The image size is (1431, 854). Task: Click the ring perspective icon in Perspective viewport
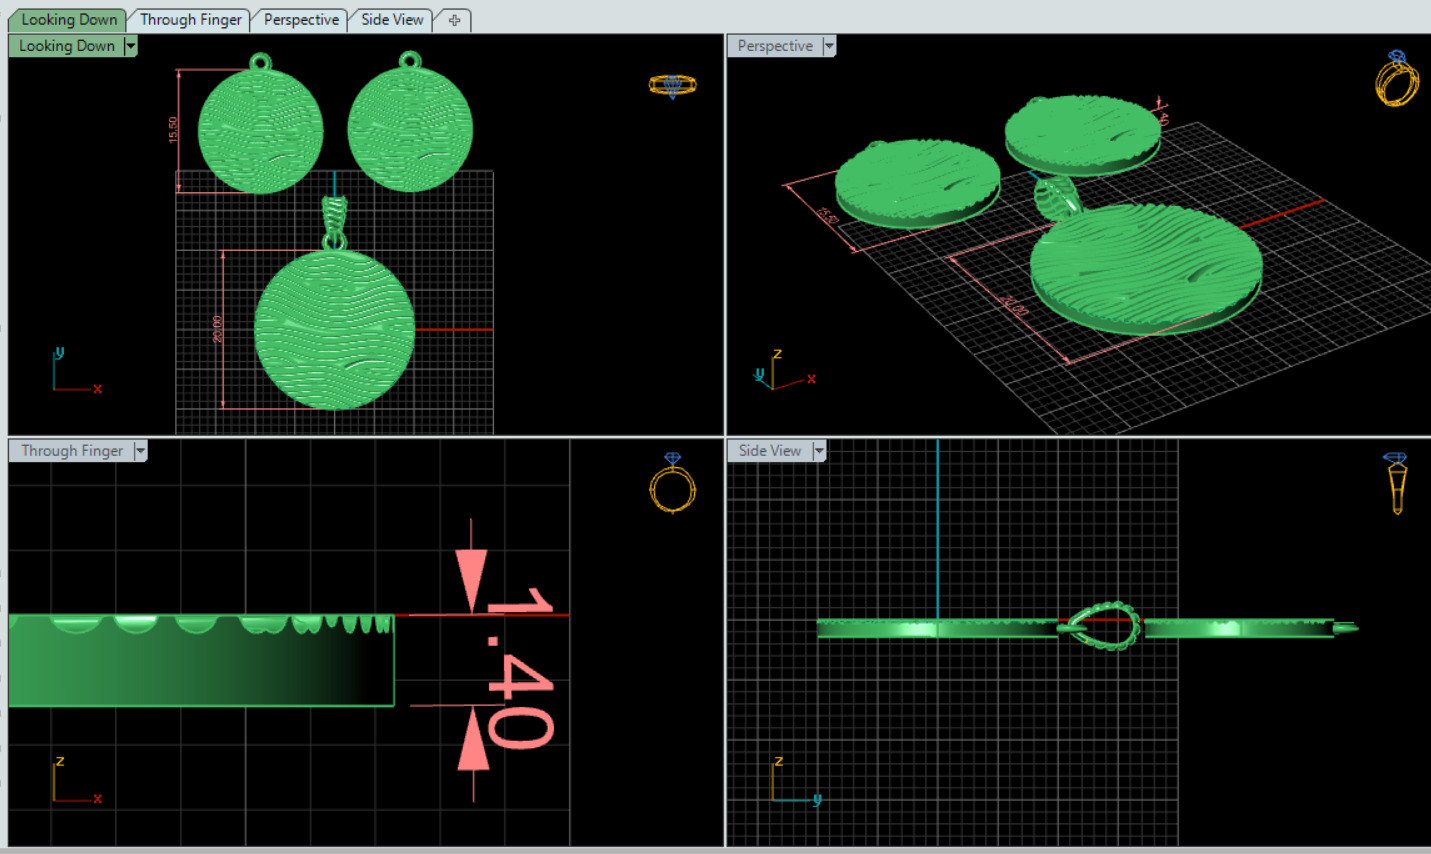coord(1397,78)
